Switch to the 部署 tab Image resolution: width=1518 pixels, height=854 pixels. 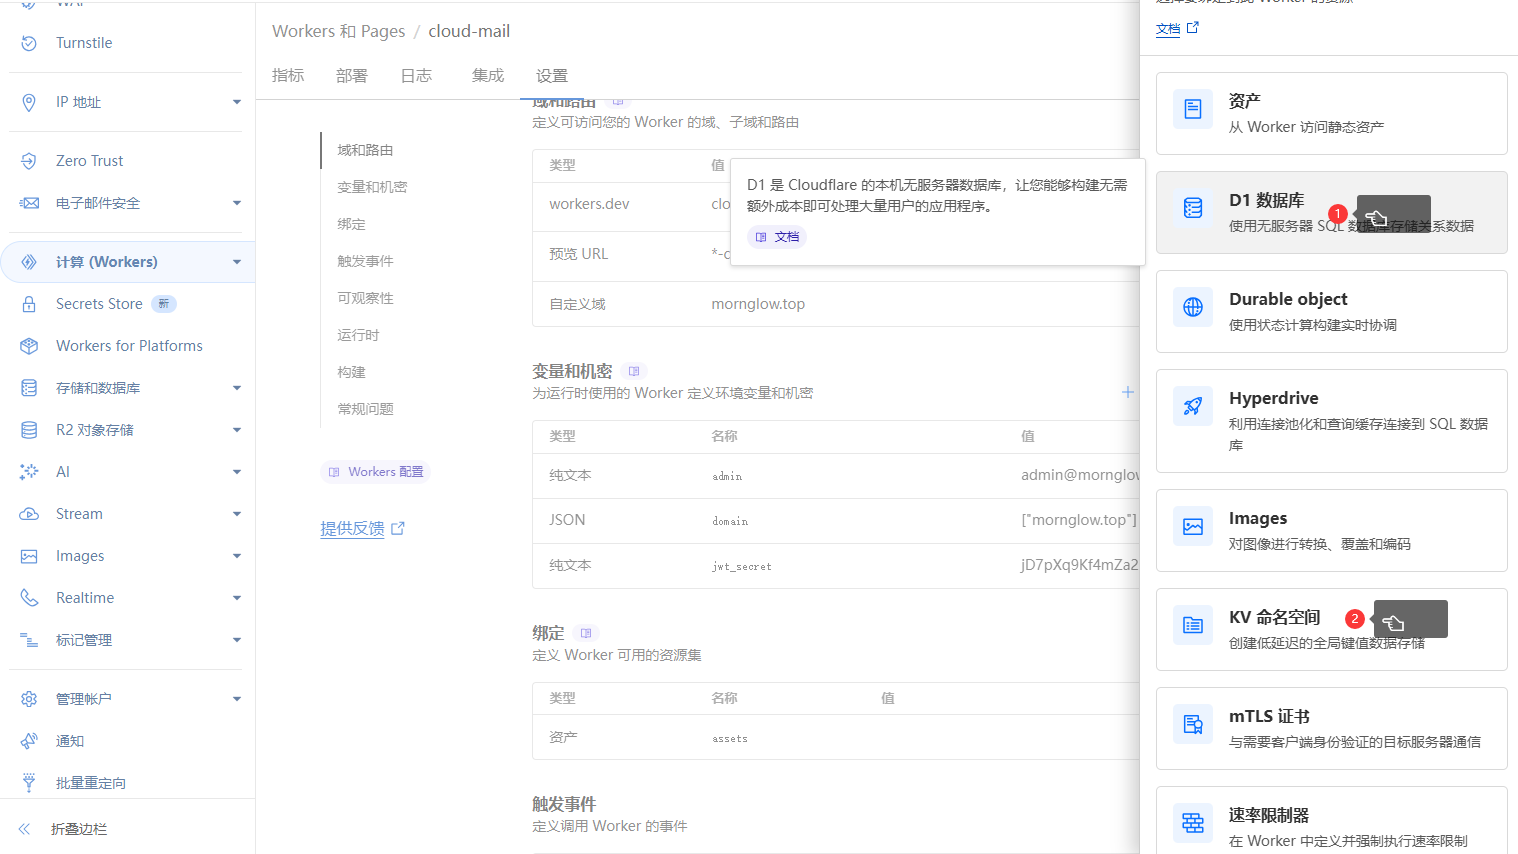click(x=352, y=76)
